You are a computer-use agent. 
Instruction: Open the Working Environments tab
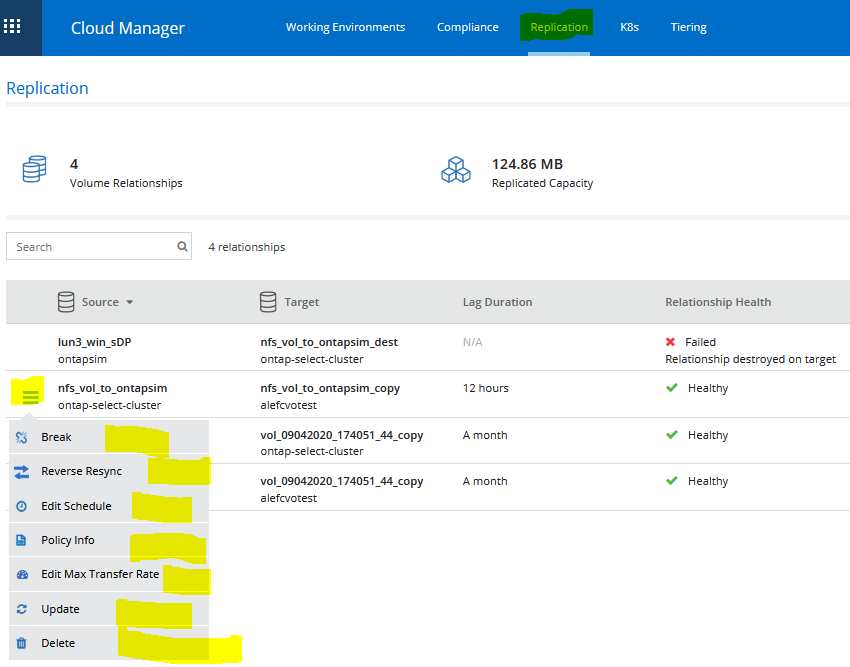(x=345, y=27)
